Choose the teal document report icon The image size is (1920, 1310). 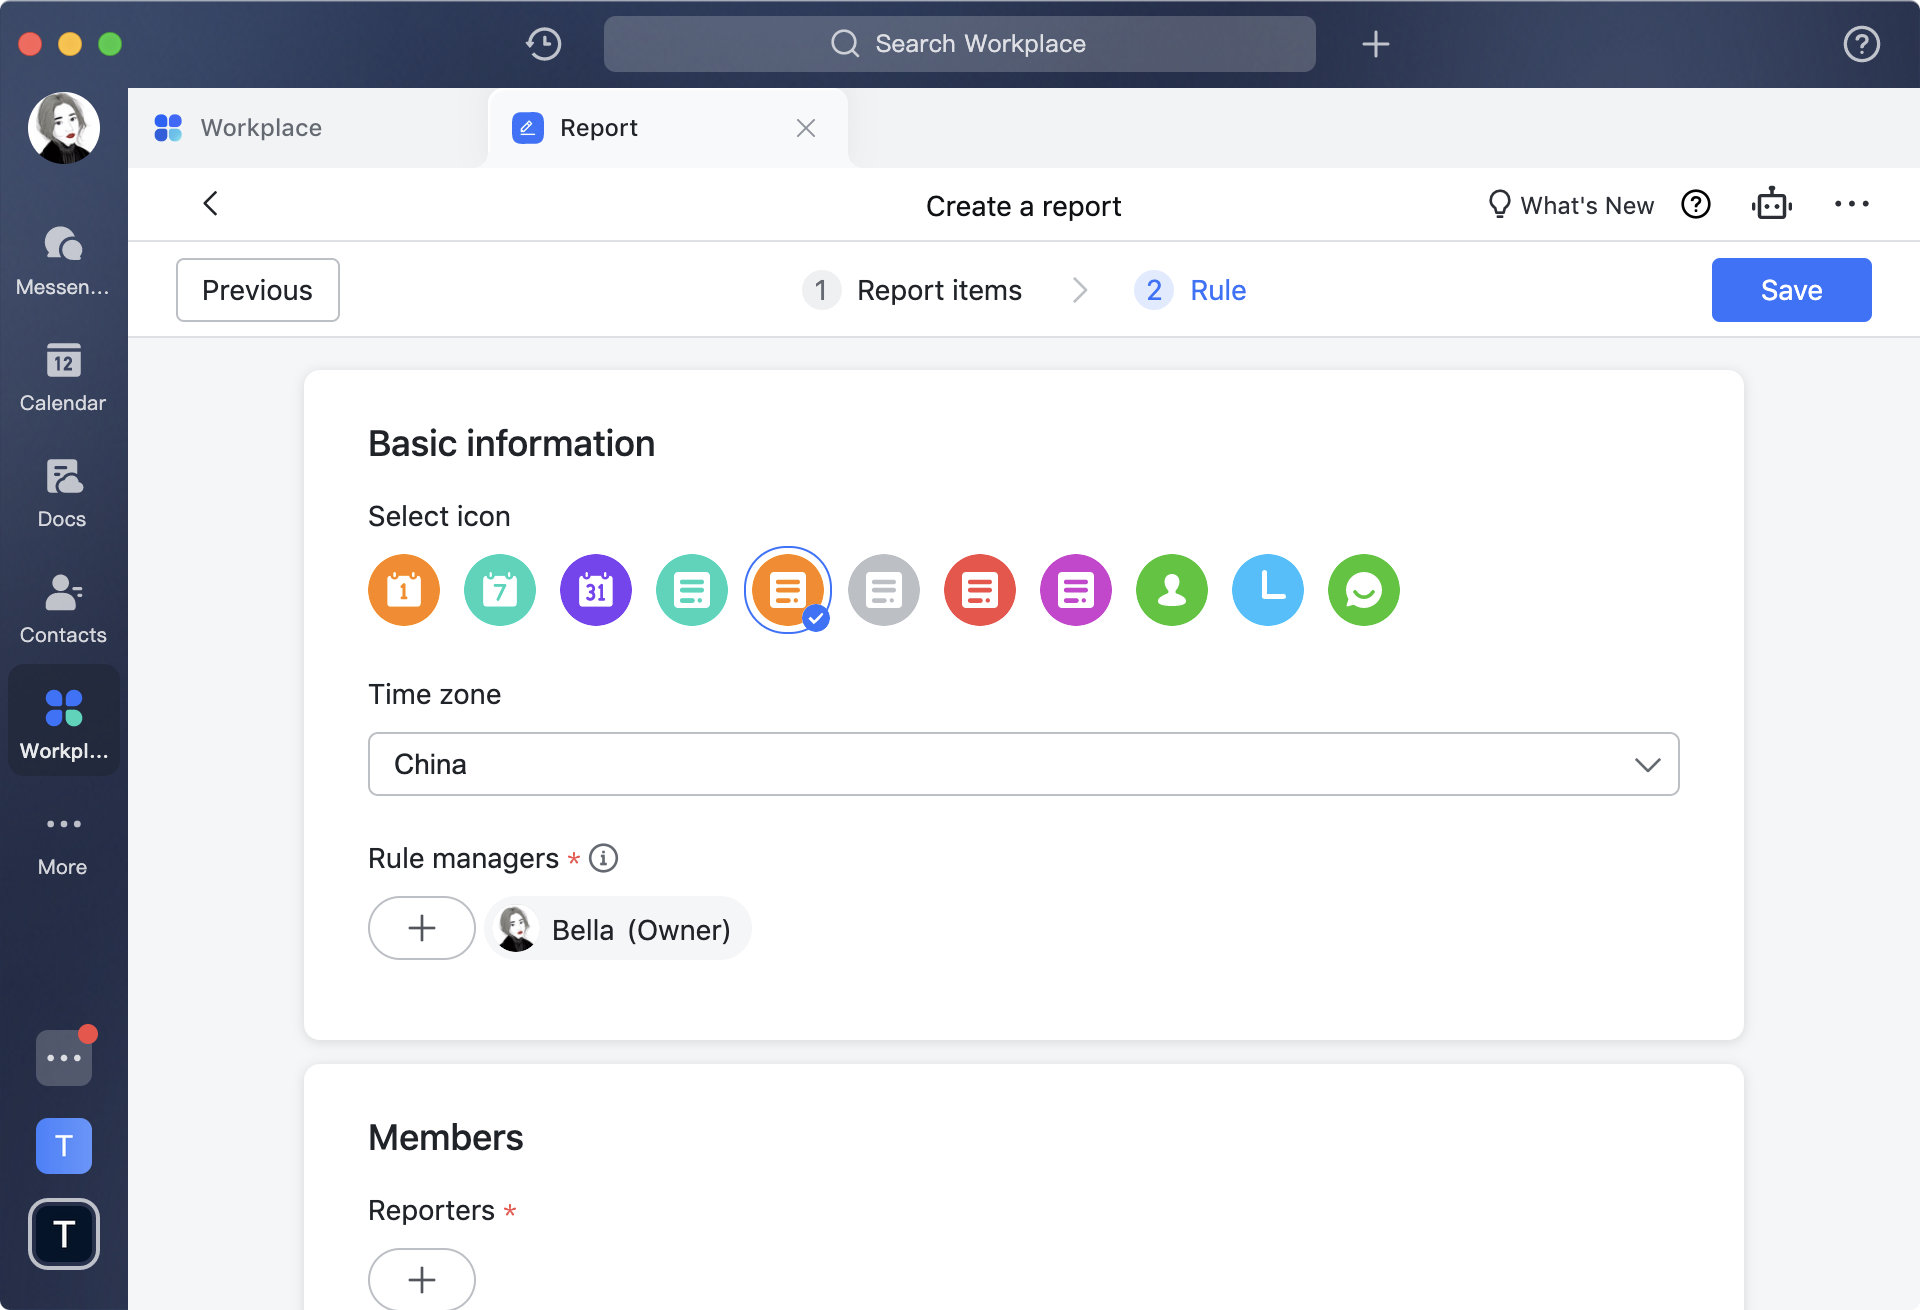pyautogui.click(x=692, y=590)
